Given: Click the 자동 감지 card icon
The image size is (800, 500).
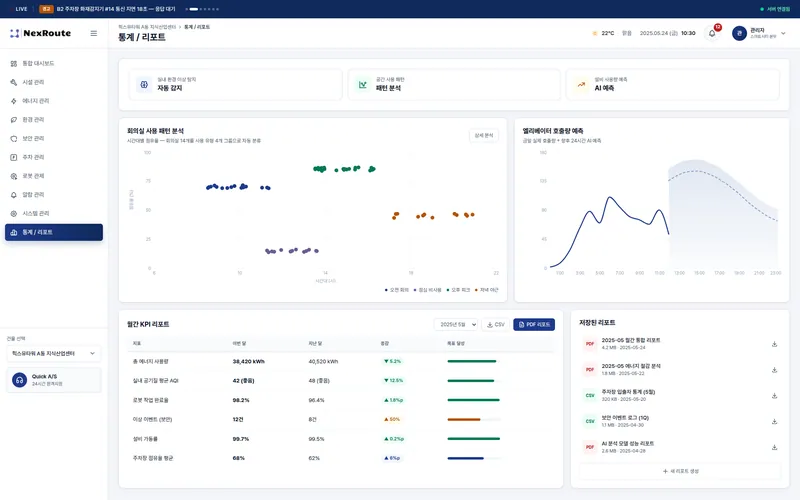Looking at the screenshot, I should point(144,85).
